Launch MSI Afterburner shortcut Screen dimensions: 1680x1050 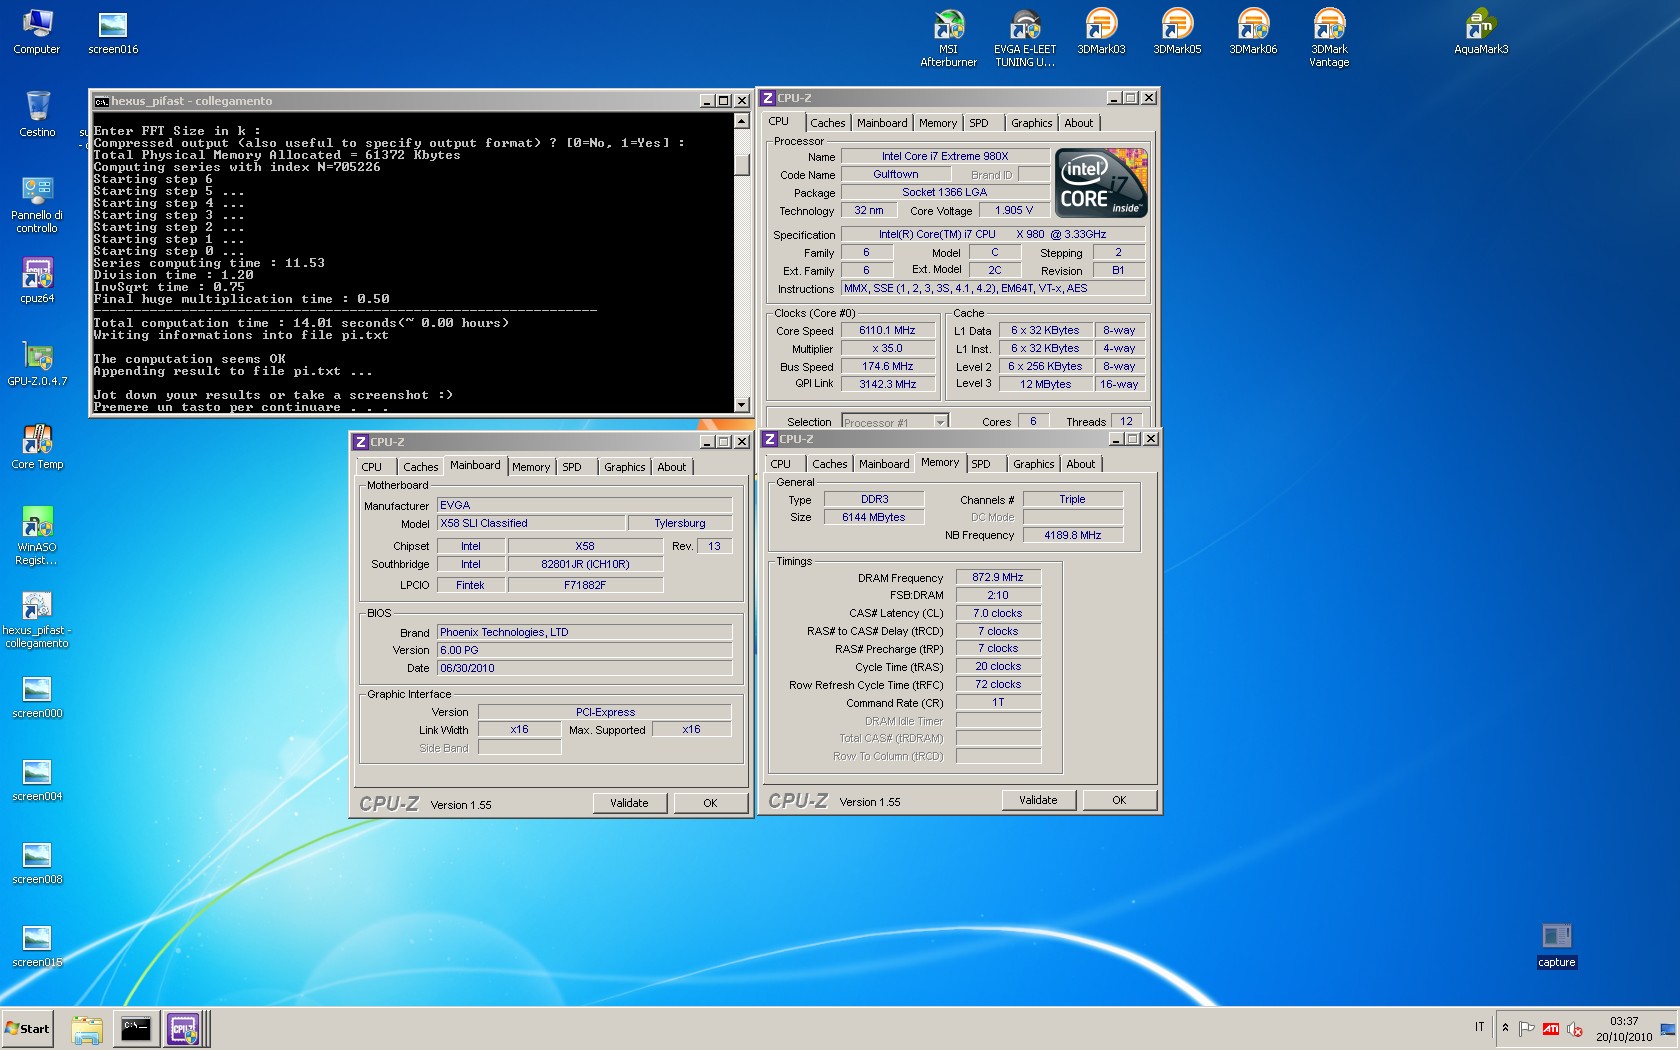tap(948, 38)
